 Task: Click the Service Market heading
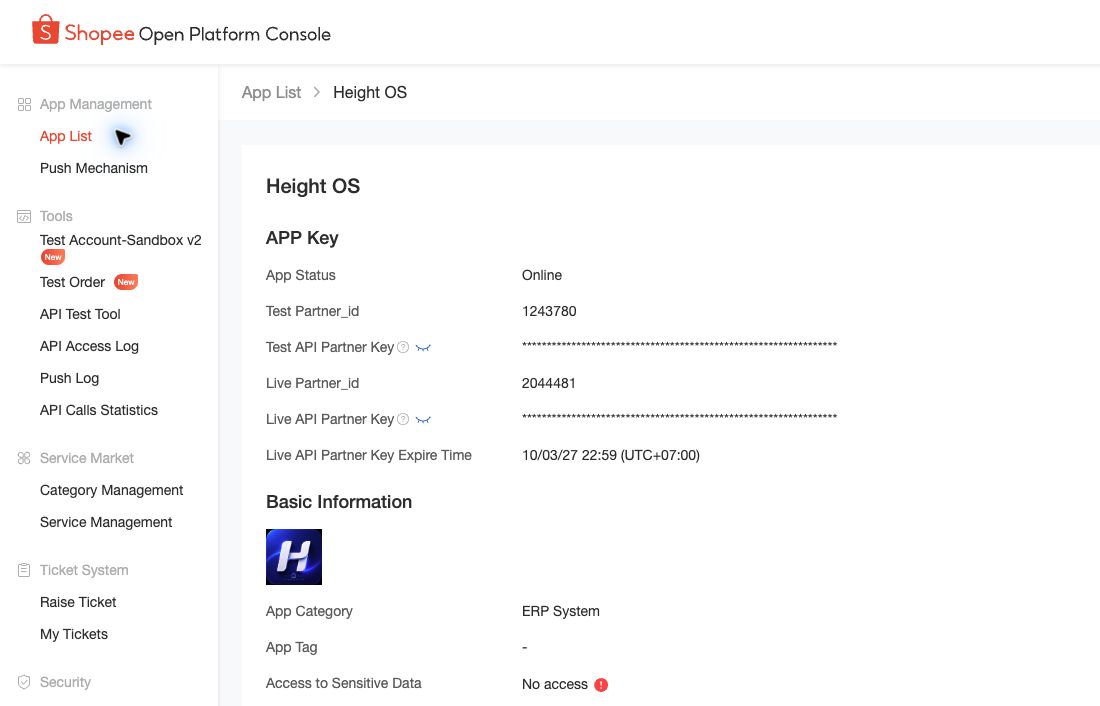tap(87, 458)
